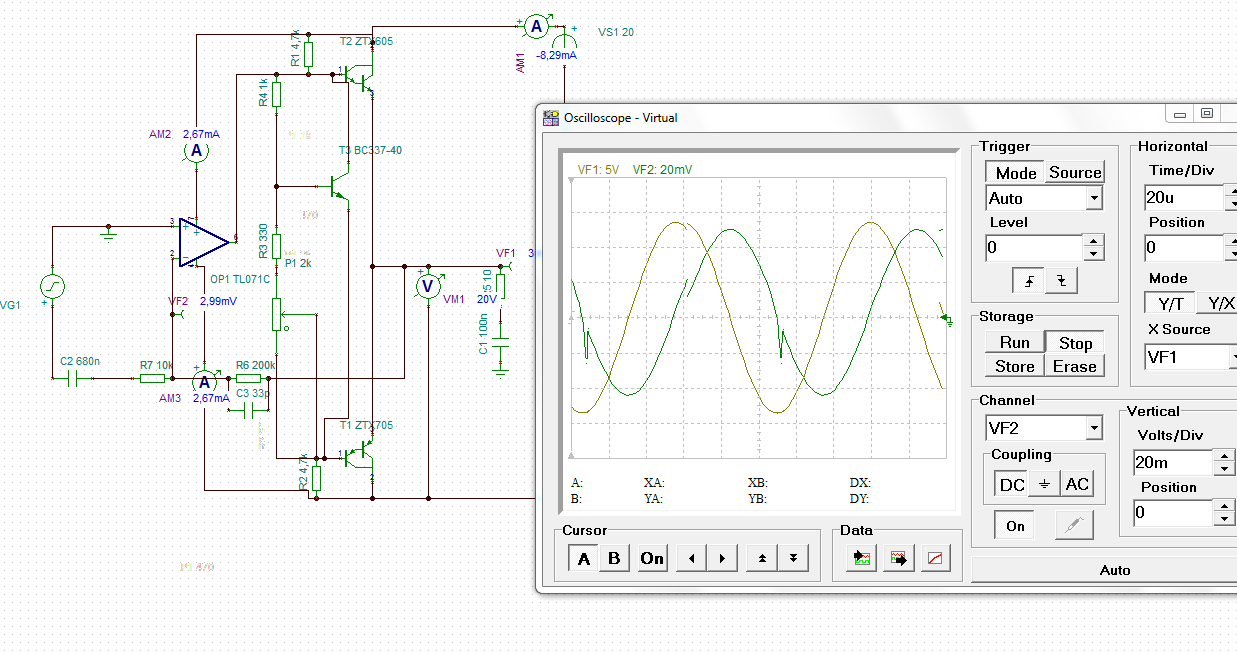Image resolution: width=1237 pixels, height=653 pixels.
Task: Select potentiometer P1 2k symbol
Action: coord(278,315)
